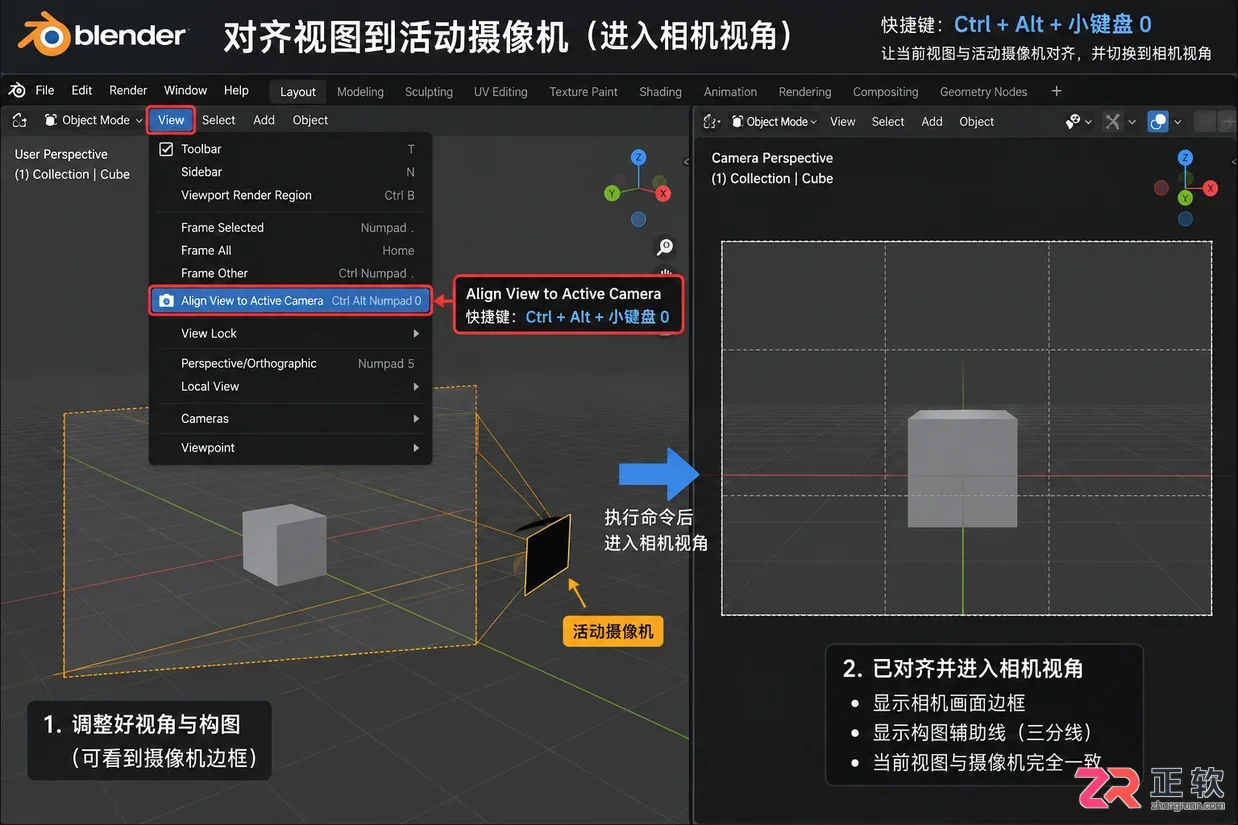This screenshot has height=825, width=1238.
Task: Switch to the Layout workspace tab
Action: point(298,92)
